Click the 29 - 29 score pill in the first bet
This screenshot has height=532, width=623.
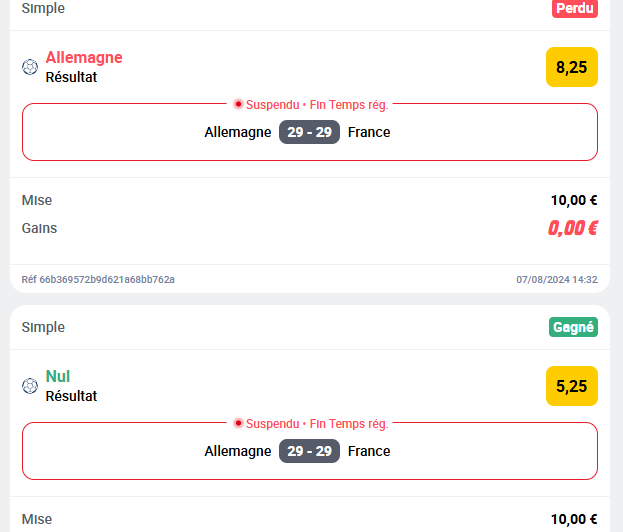point(310,132)
